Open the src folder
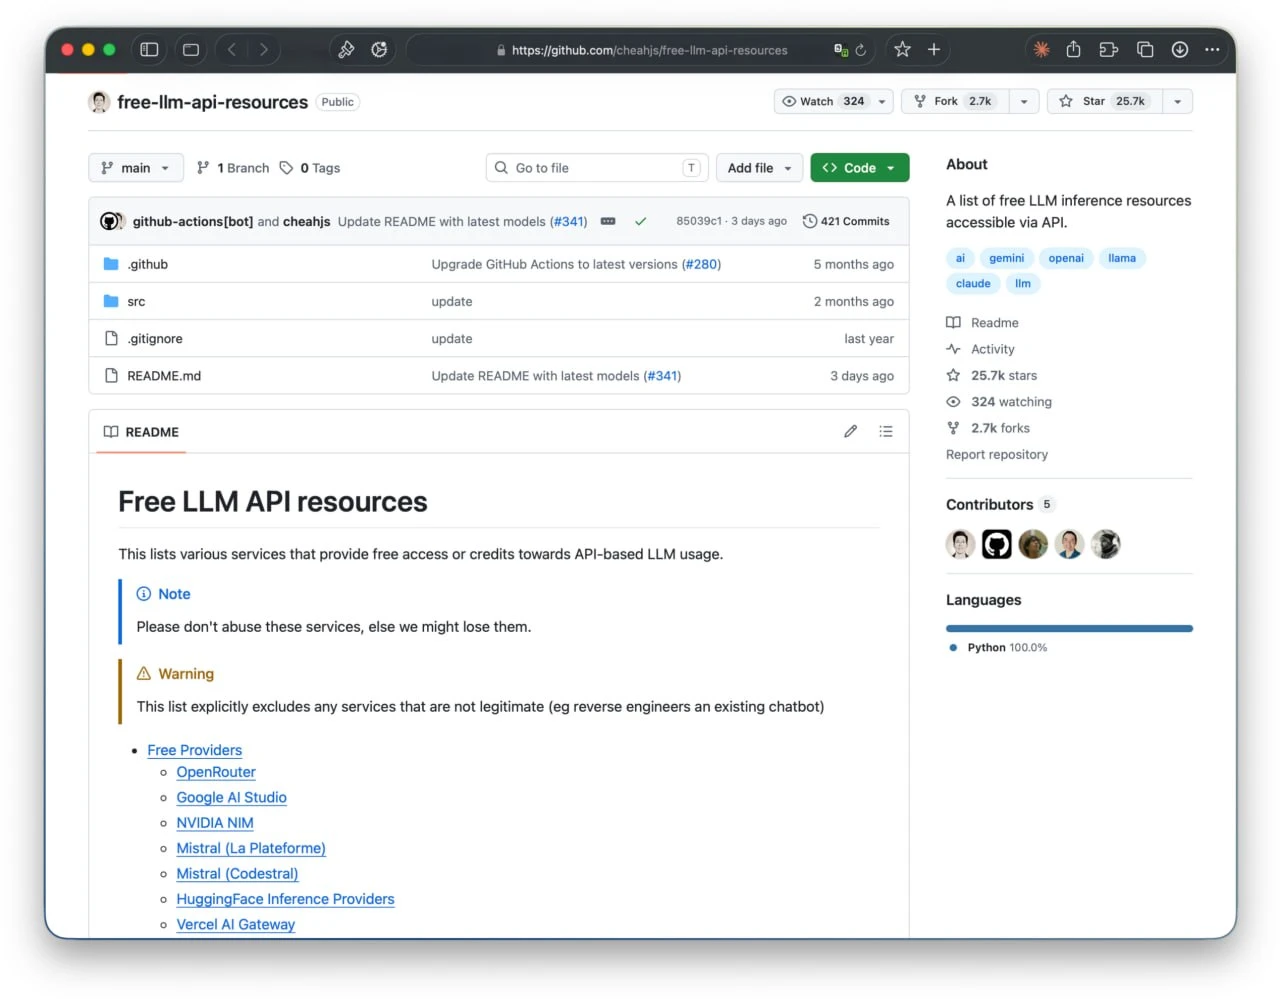1280x999 pixels. point(136,301)
